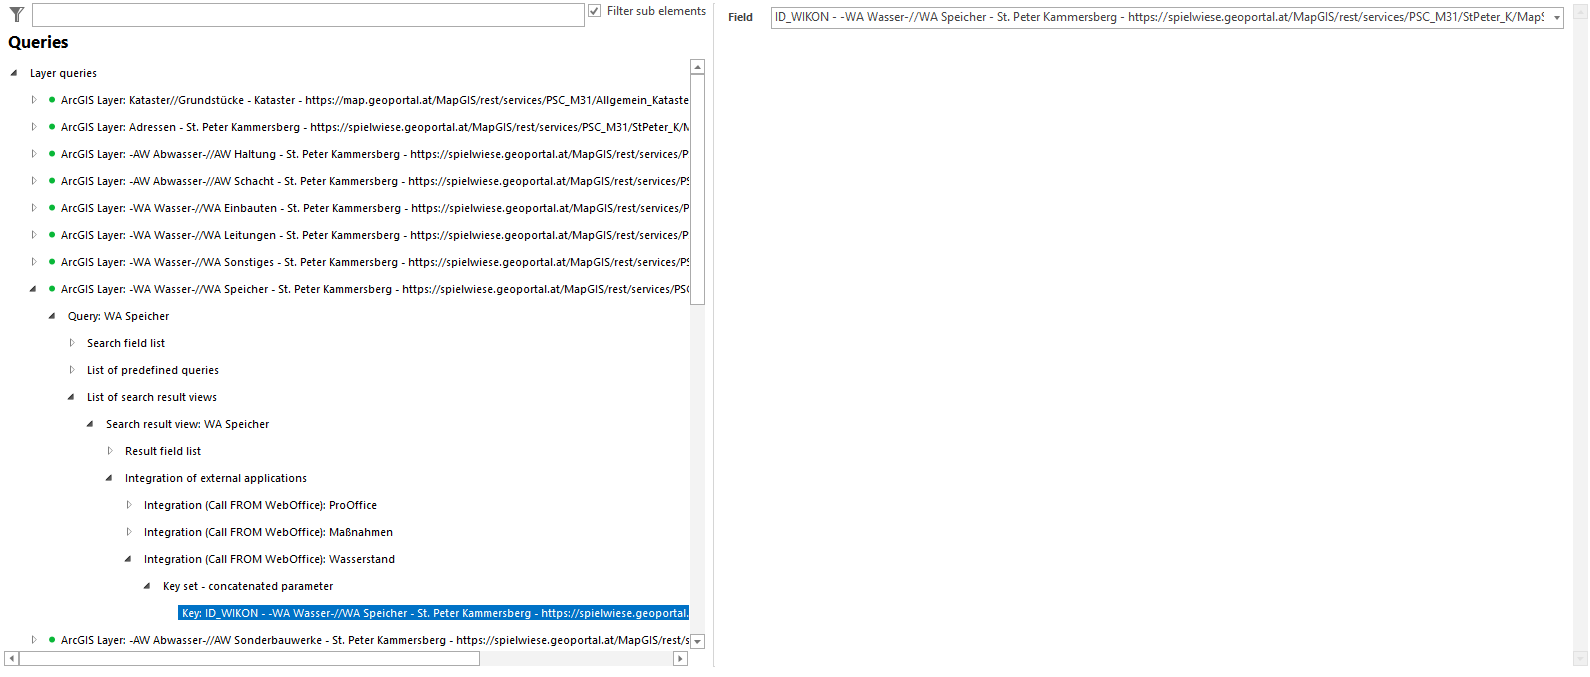Click green status dot of Kataster layer
Image resolution: width=1590 pixels, height=677 pixels.
[52, 100]
